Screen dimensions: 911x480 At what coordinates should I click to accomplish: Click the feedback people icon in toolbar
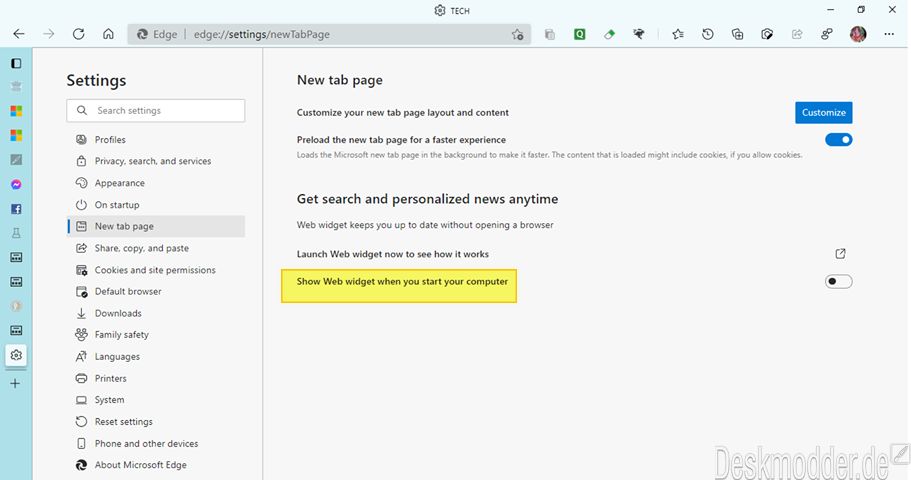coord(827,34)
